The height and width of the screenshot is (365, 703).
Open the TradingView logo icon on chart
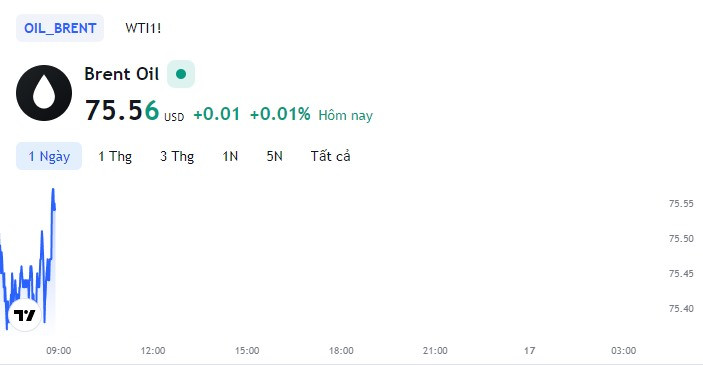tap(25, 315)
